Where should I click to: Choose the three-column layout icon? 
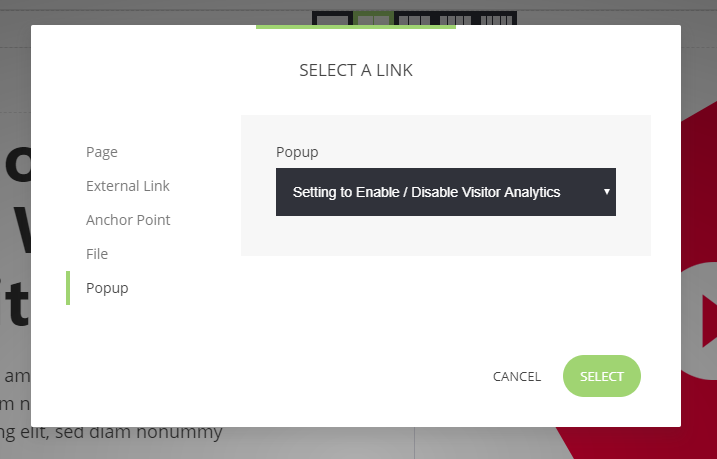pos(412,19)
